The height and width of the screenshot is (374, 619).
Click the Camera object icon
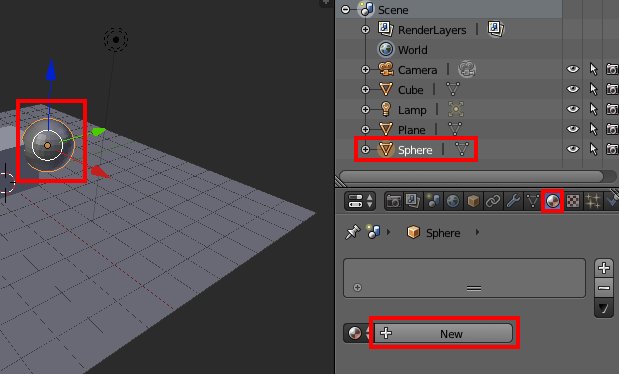coord(386,70)
